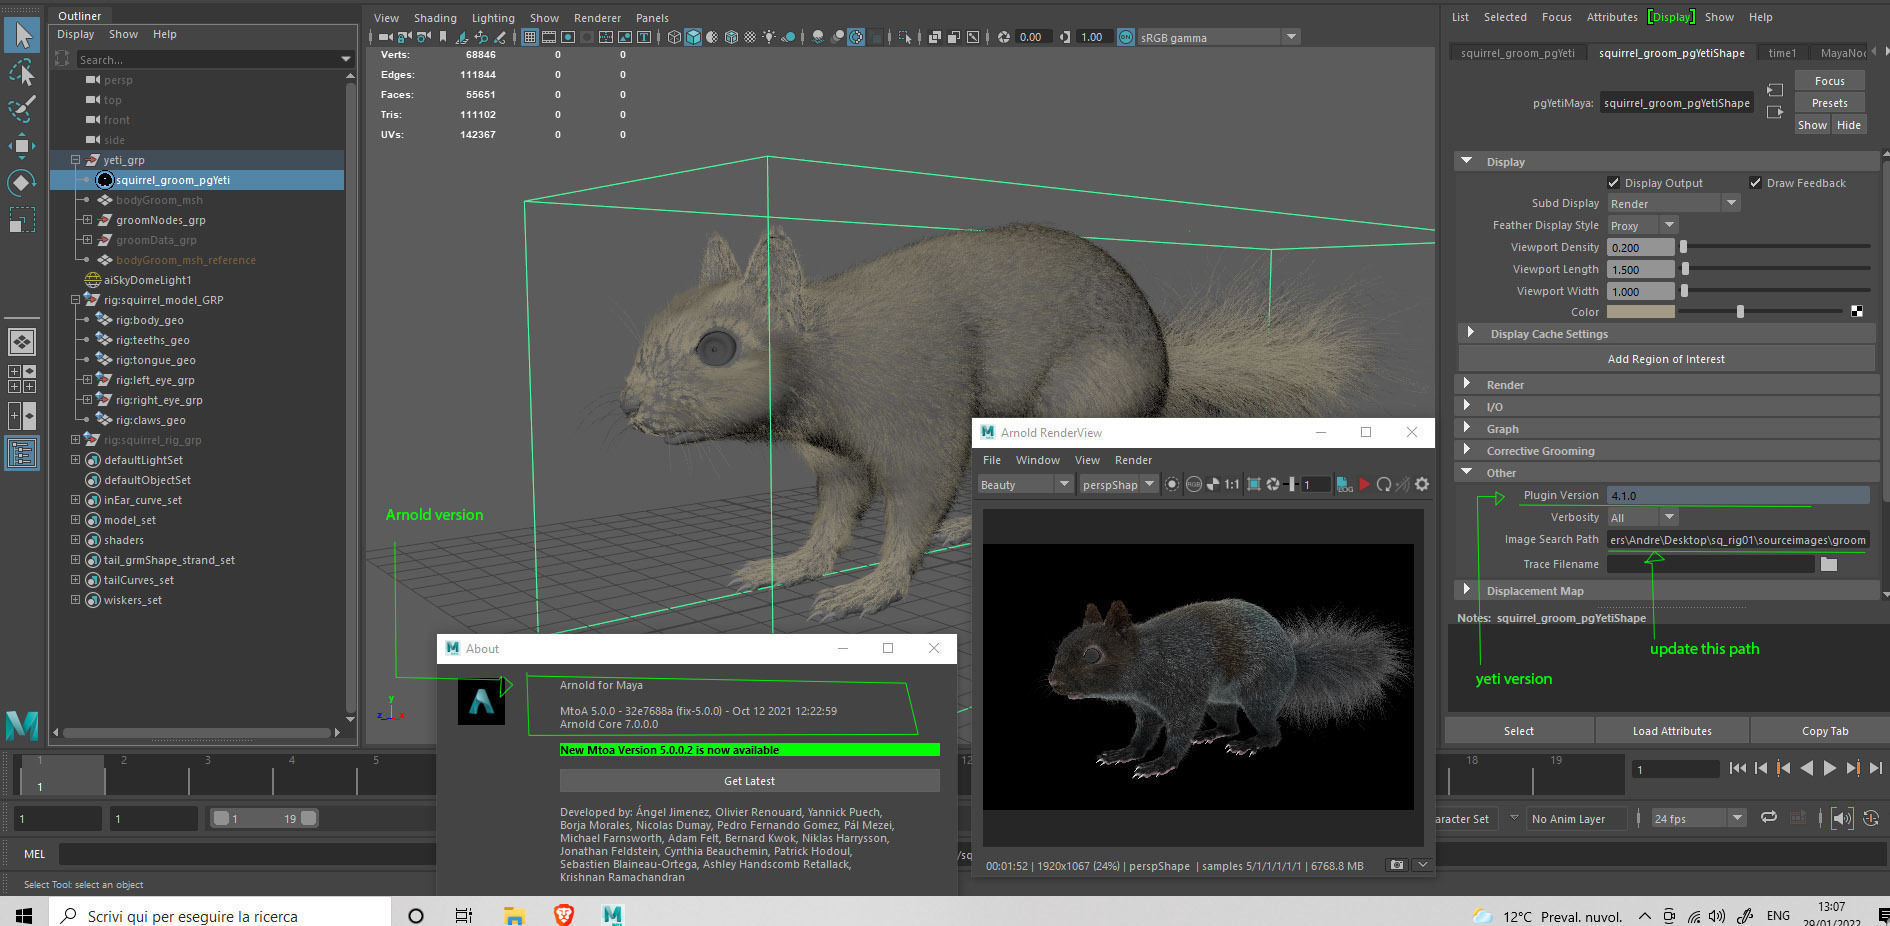Expand groomNodes_grp in Outliner

coord(87,220)
